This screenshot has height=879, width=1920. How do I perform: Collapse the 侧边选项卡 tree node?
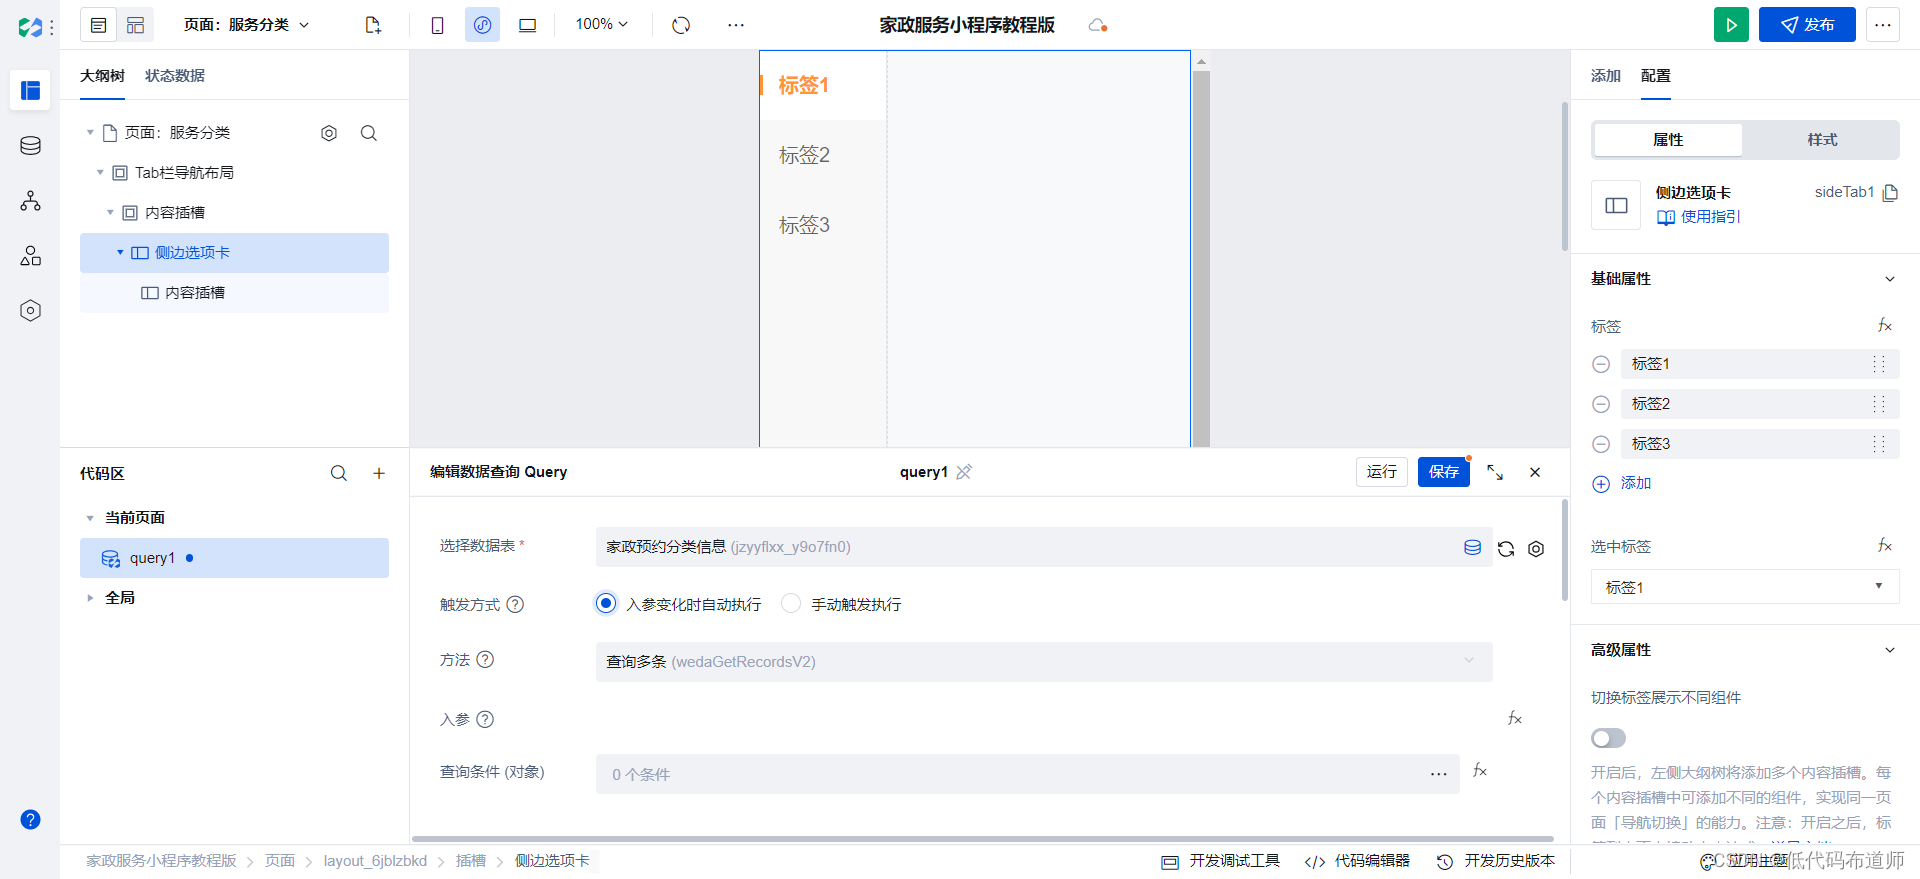(120, 253)
